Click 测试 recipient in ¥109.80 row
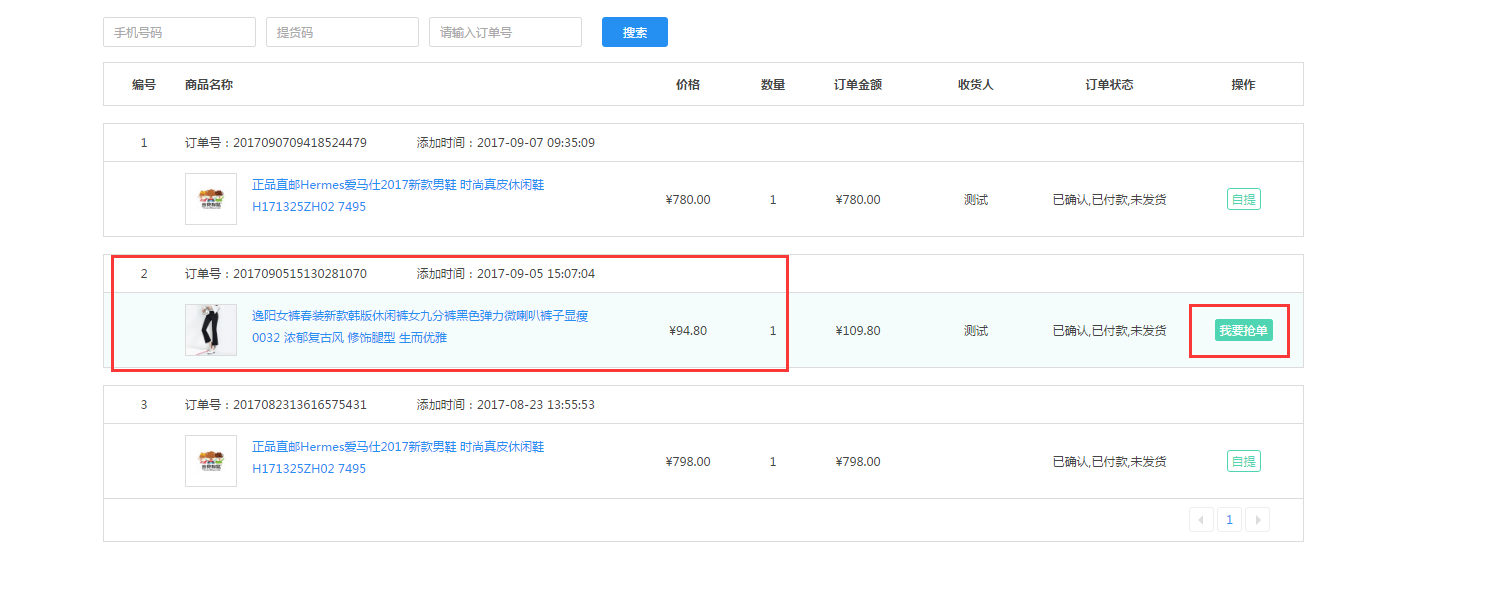 pyautogui.click(x=976, y=331)
